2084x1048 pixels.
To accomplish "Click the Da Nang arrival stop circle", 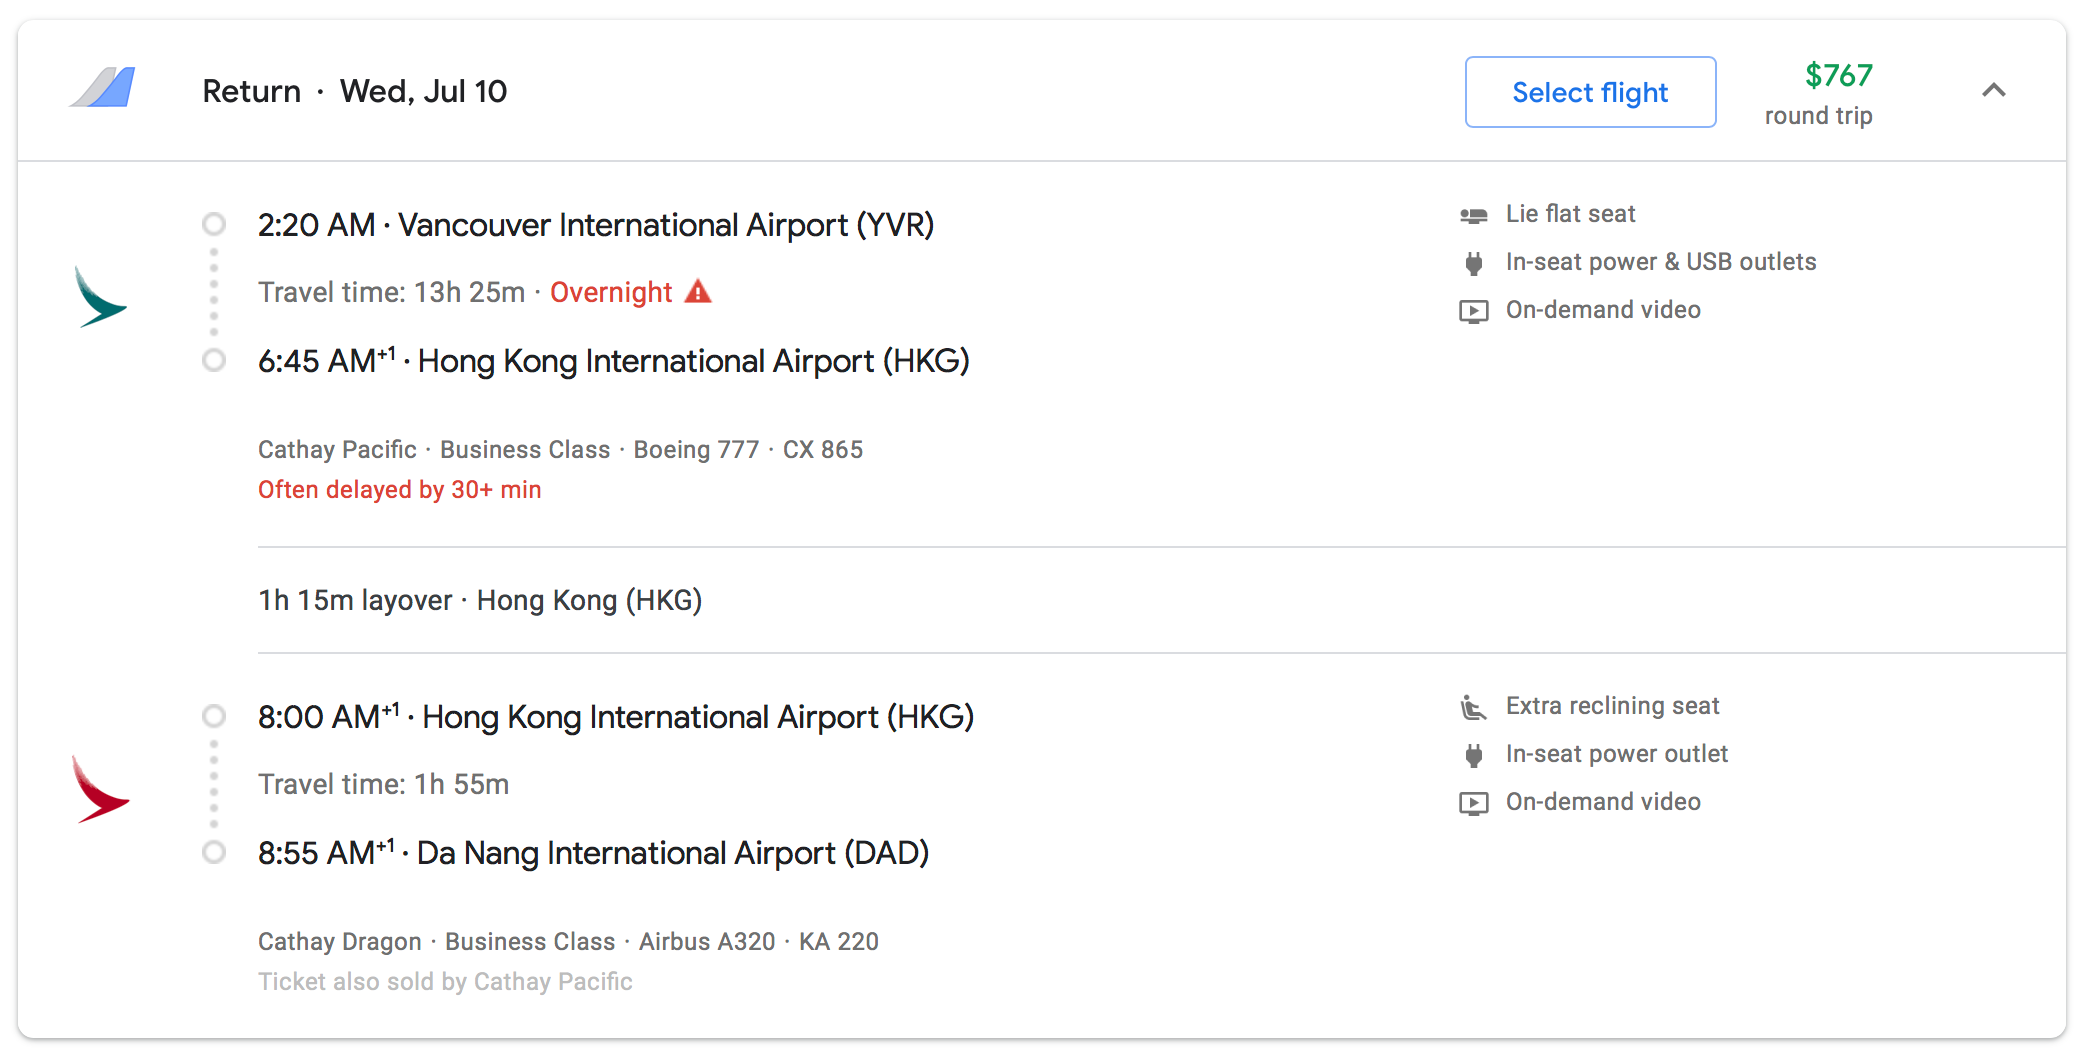I will click(x=214, y=852).
